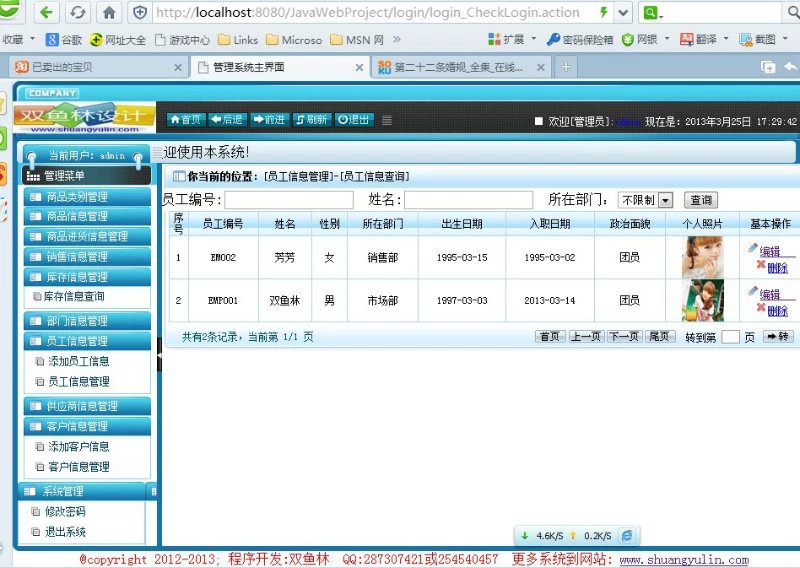
Task: Click 编辑 link for employee EM002
Action: [x=769, y=251]
